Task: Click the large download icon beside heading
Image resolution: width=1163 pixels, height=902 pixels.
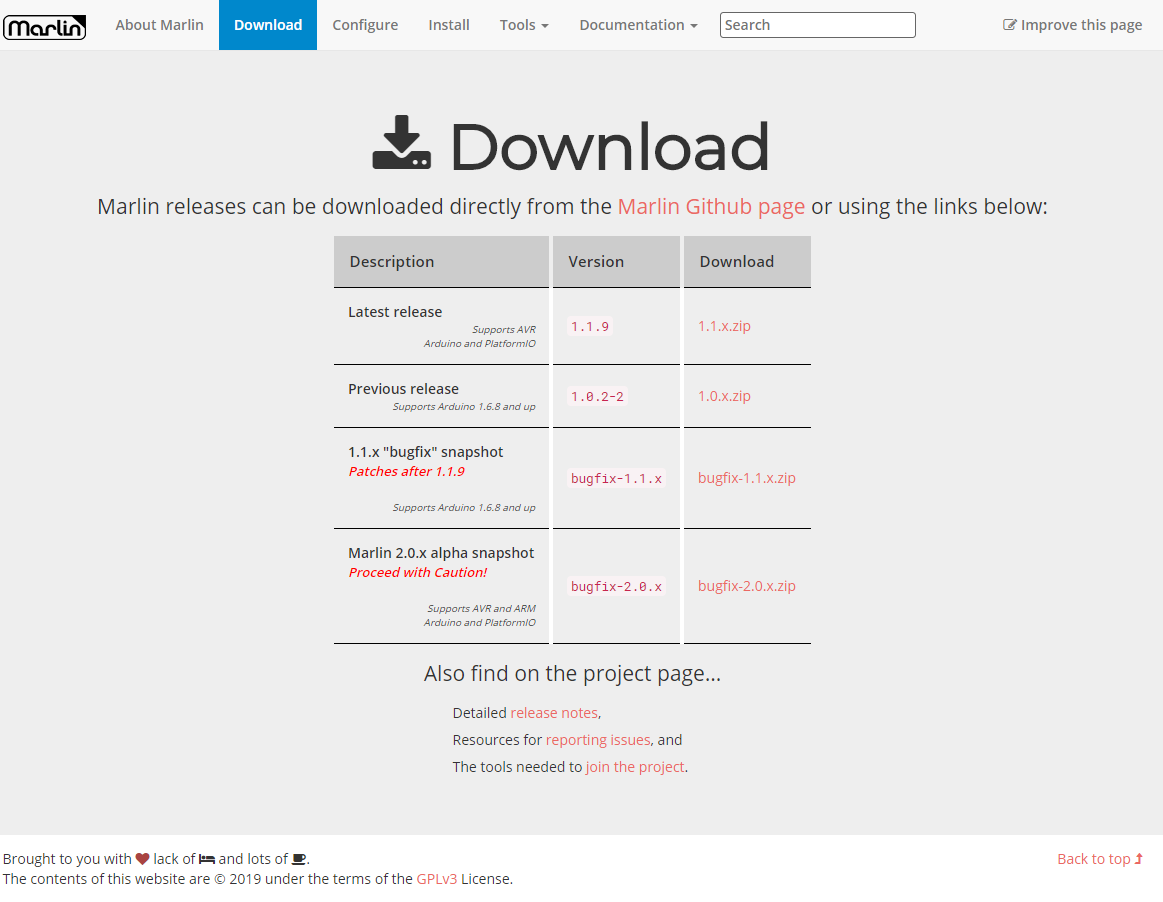Action: point(402,143)
